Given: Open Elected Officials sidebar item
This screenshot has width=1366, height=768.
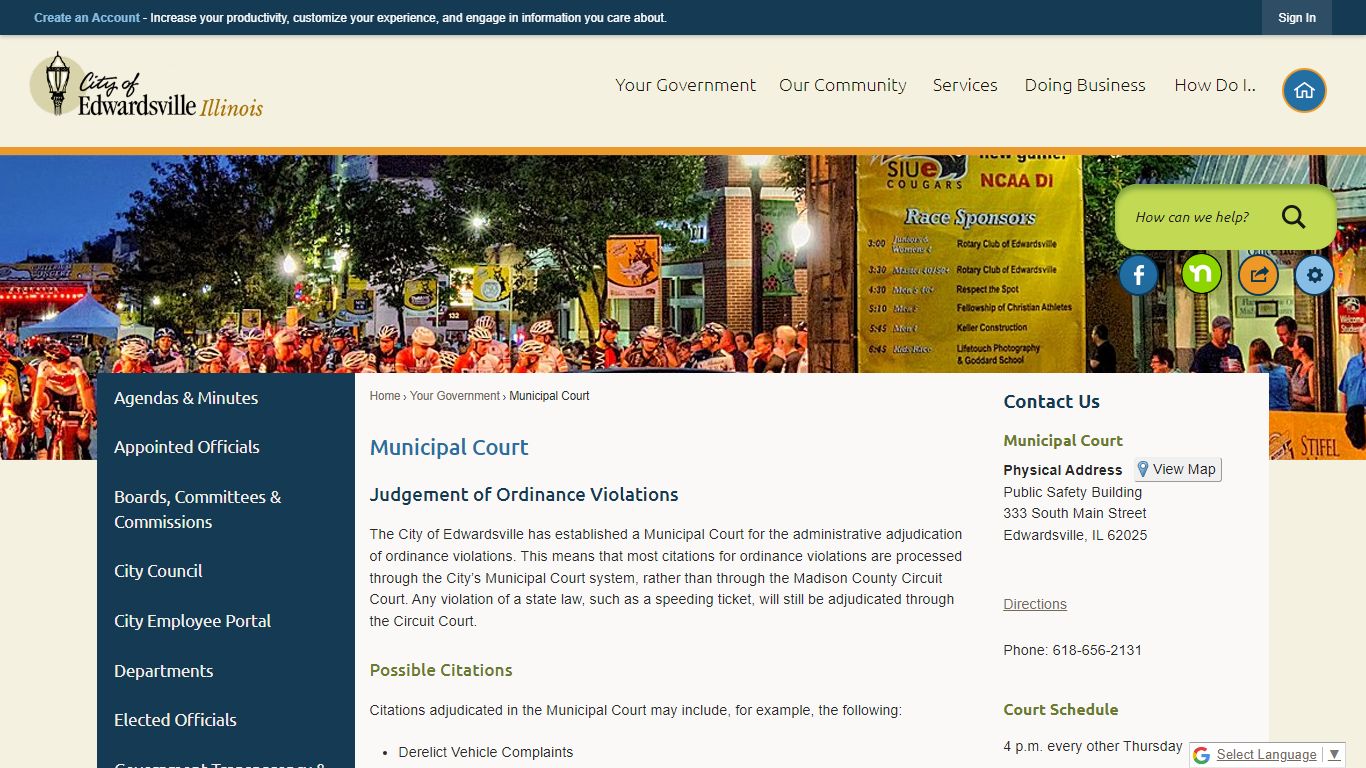Looking at the screenshot, I should click(226, 720).
